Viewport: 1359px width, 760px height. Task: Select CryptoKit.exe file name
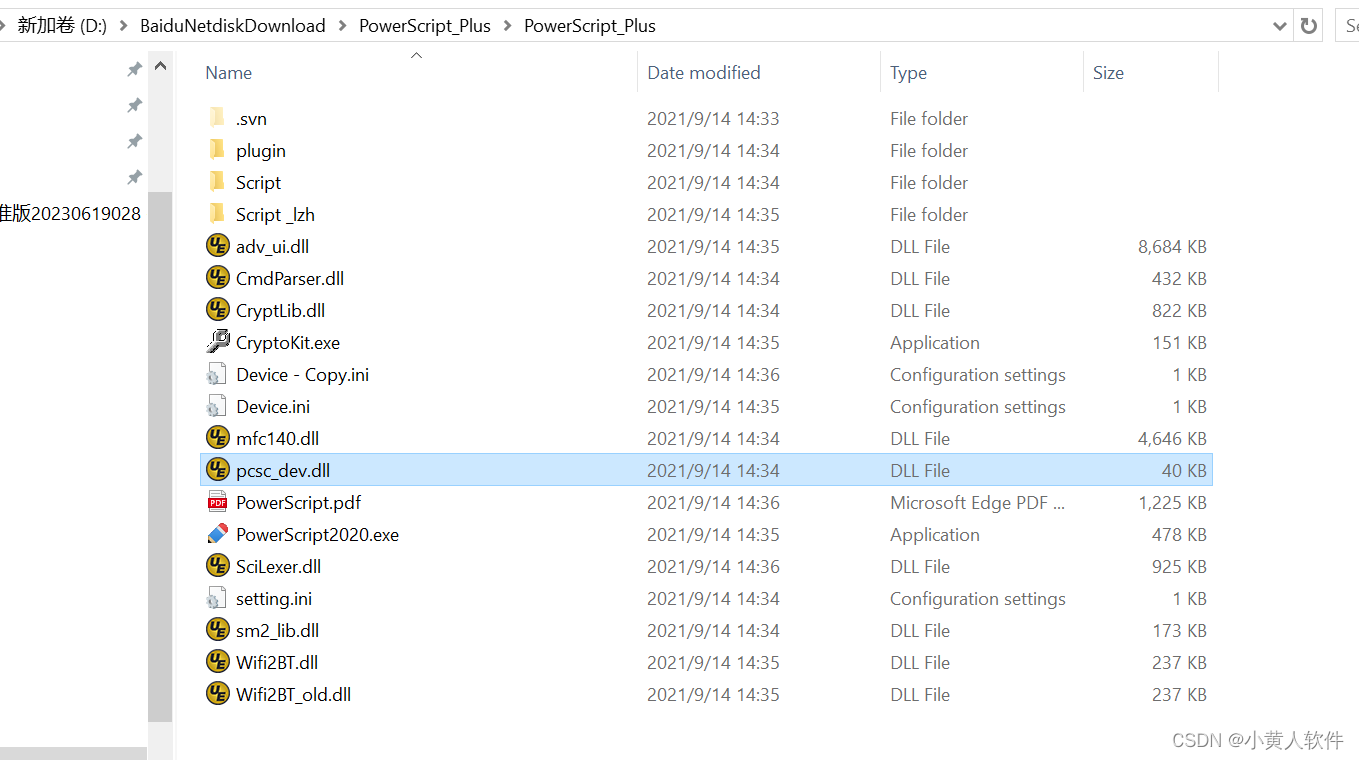[288, 343]
